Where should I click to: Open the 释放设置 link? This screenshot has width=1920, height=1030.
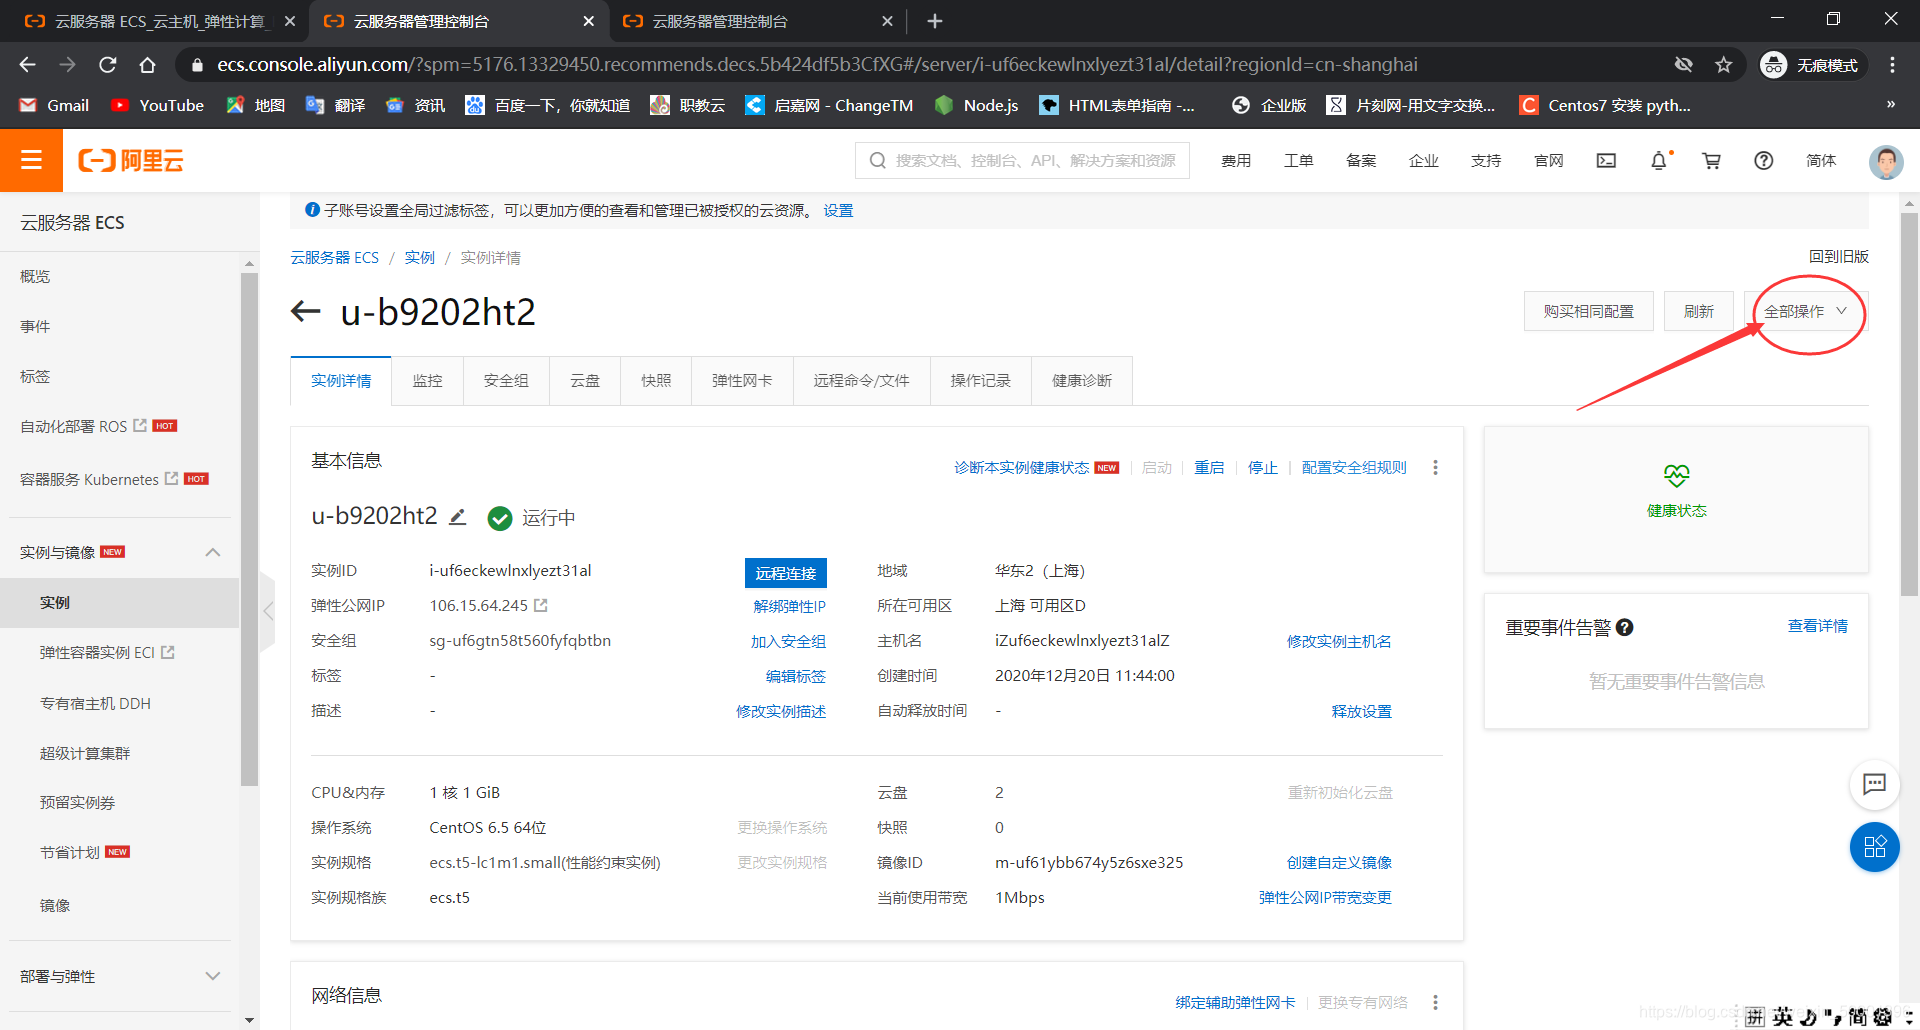coord(1360,711)
